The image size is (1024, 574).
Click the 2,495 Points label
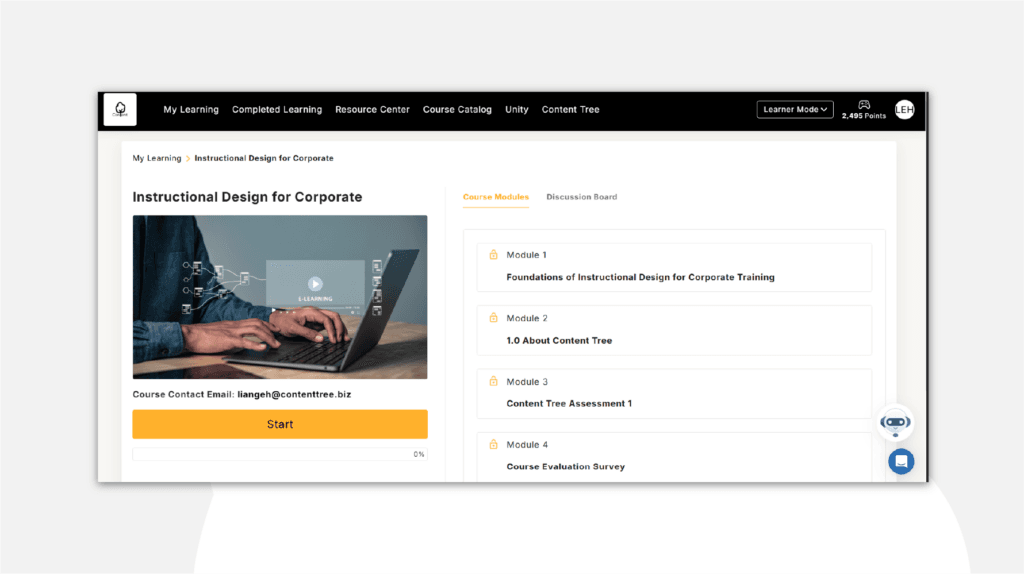[x=864, y=116]
